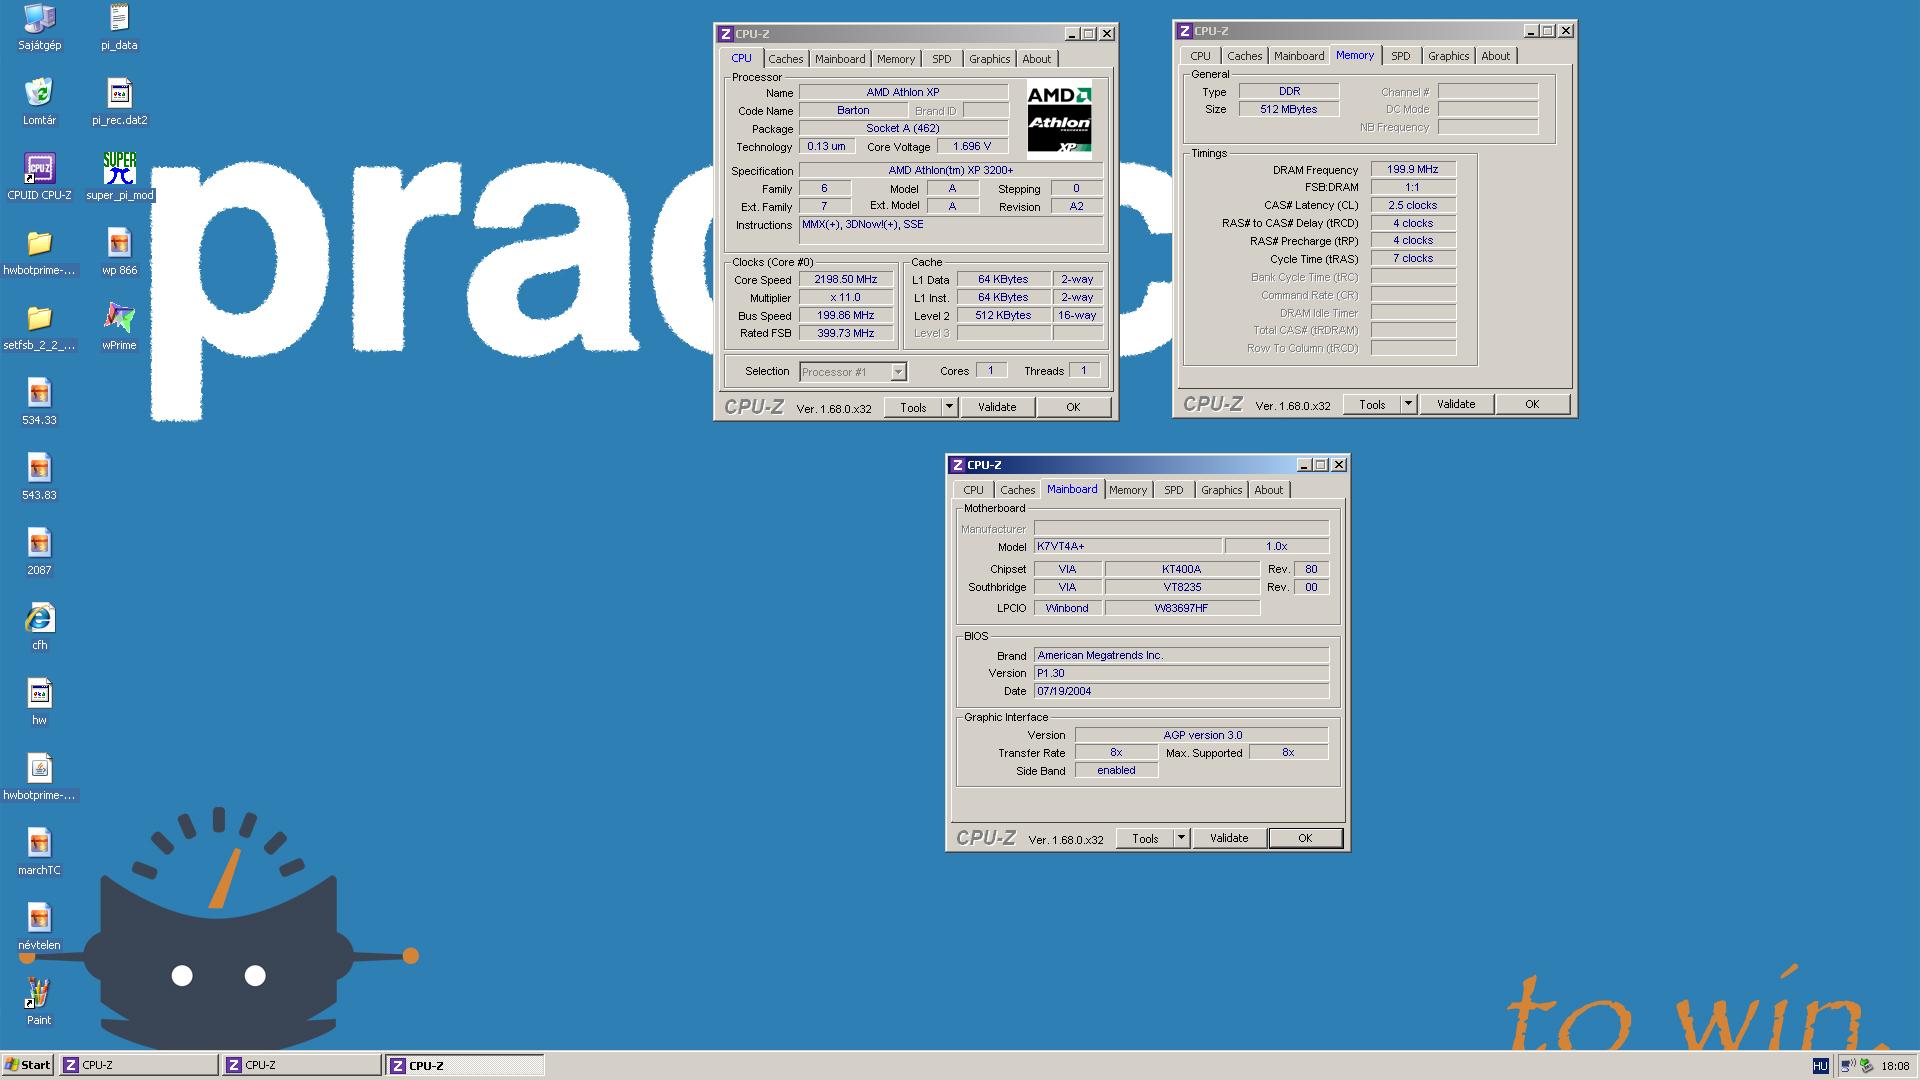Click the AMD Athlon XP logo
Viewport: 1920px width, 1080px height.
click(1059, 121)
